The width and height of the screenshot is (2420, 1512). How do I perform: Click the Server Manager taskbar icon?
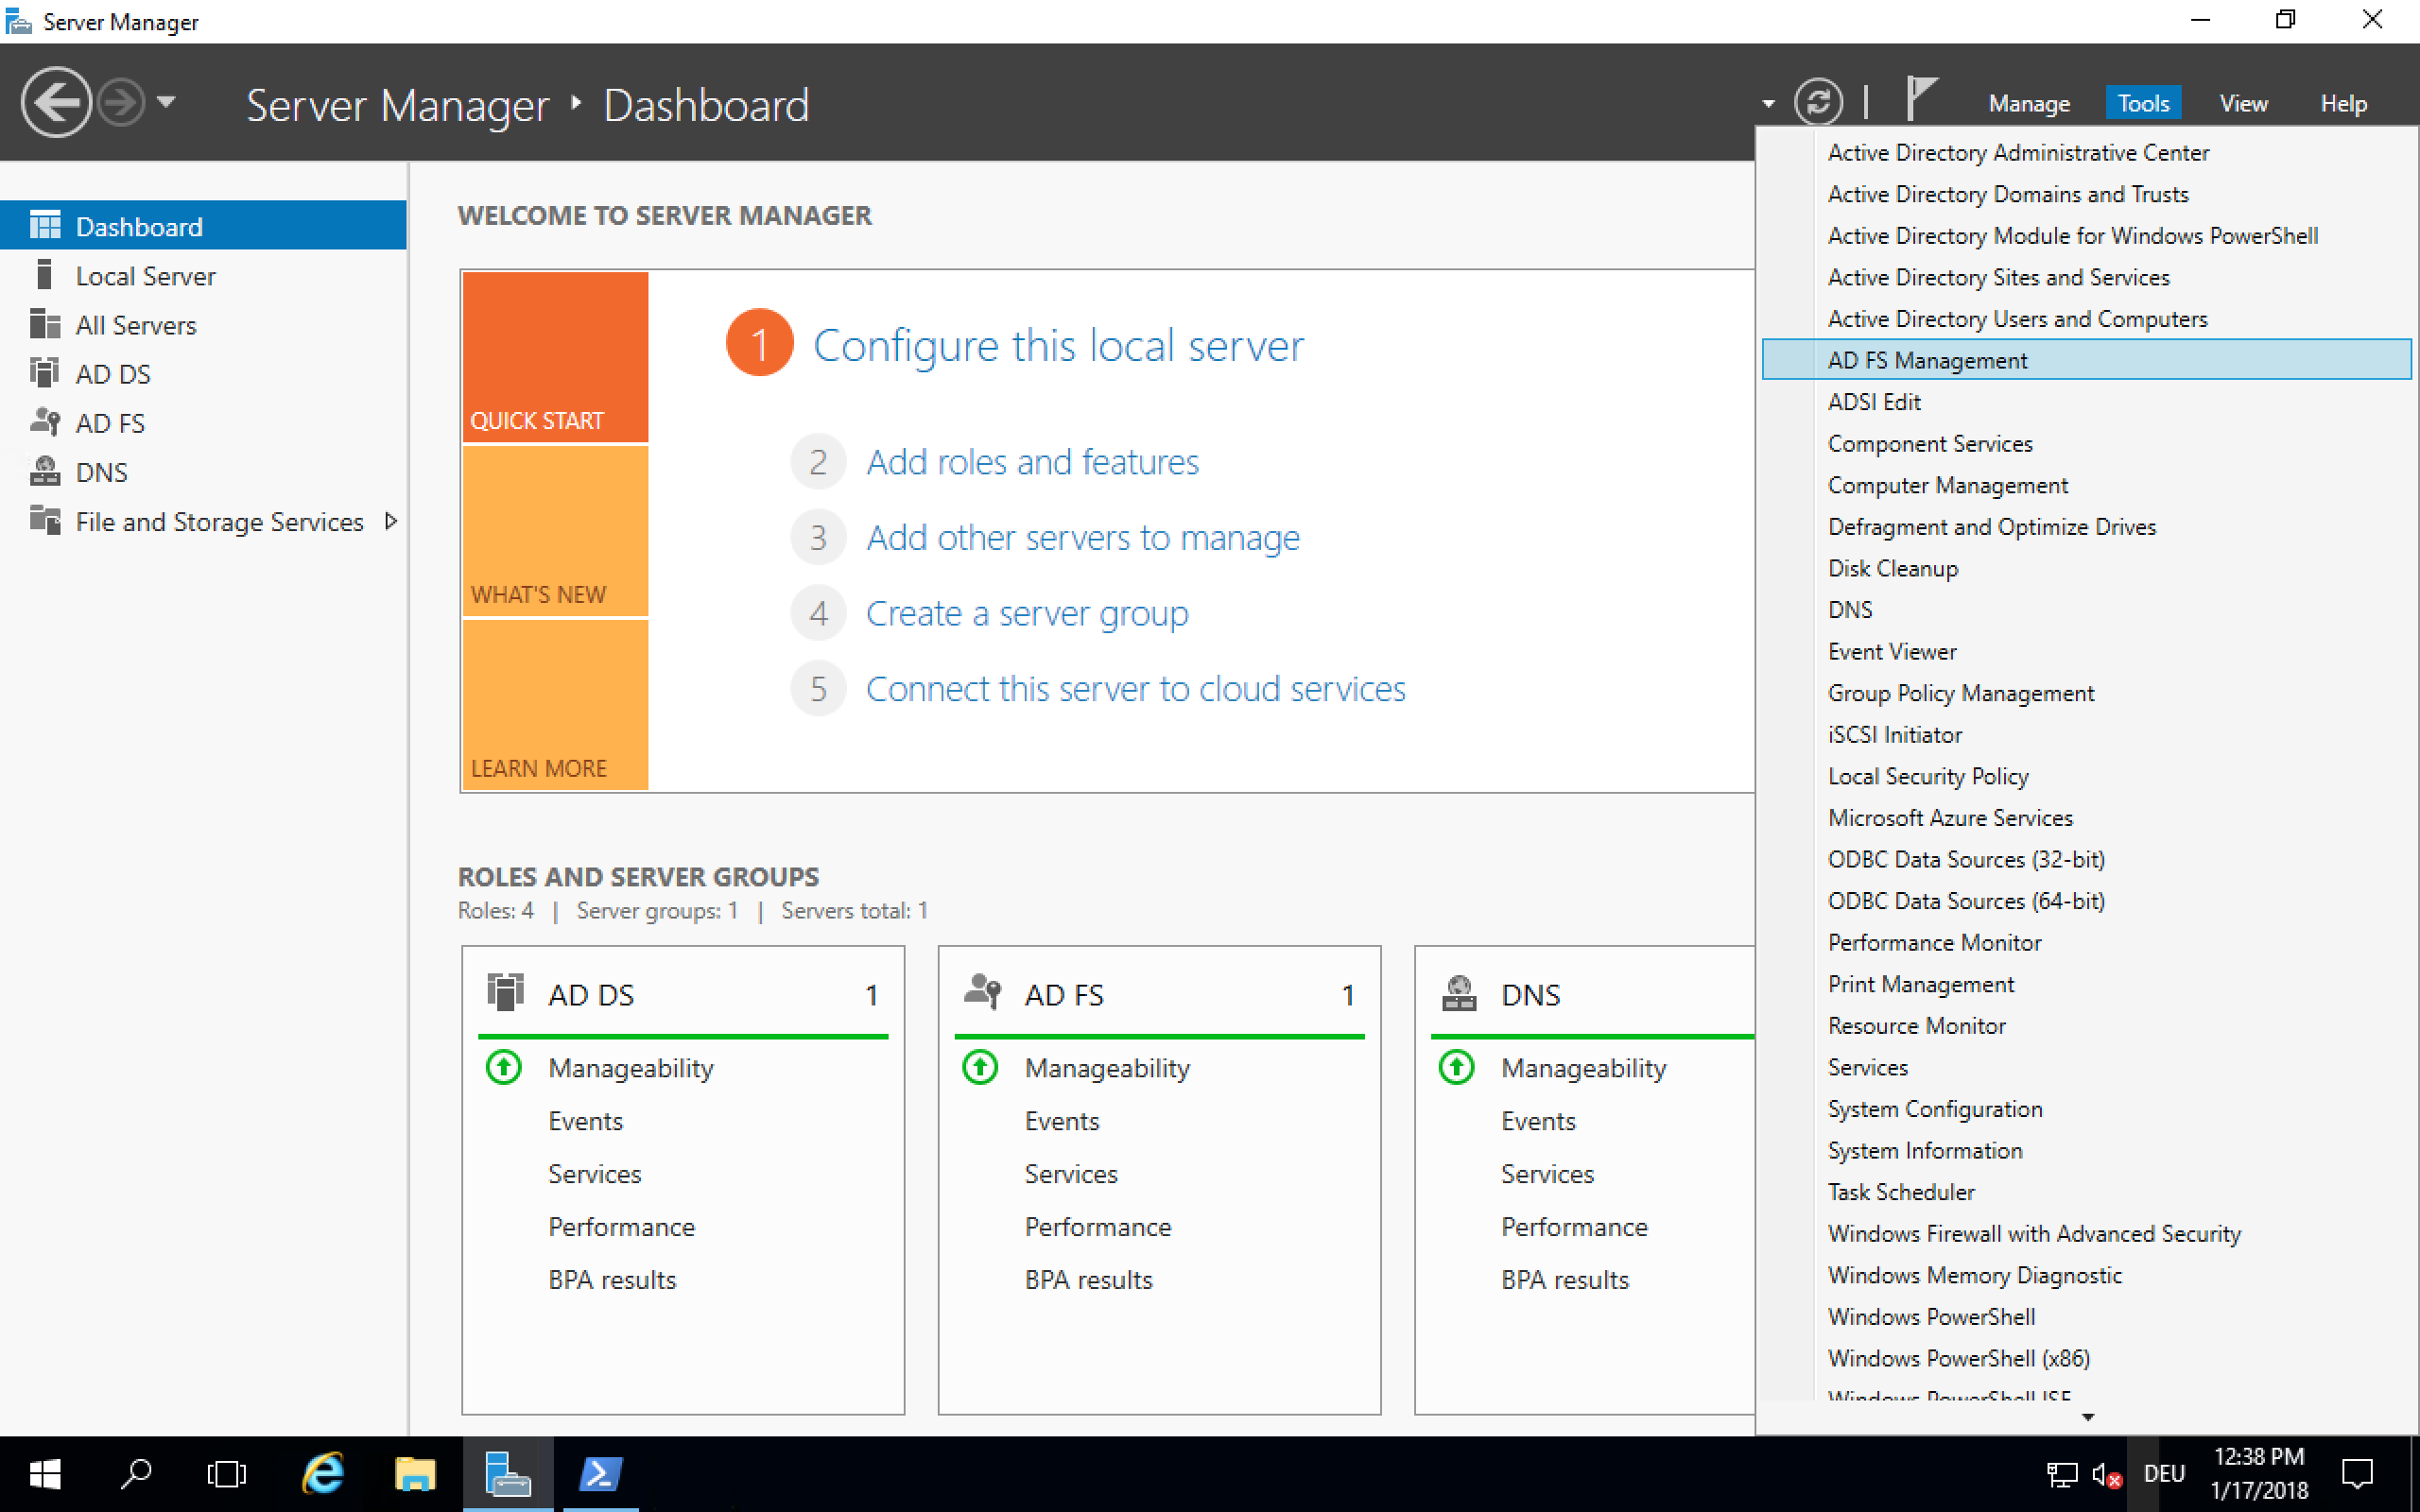point(508,1474)
